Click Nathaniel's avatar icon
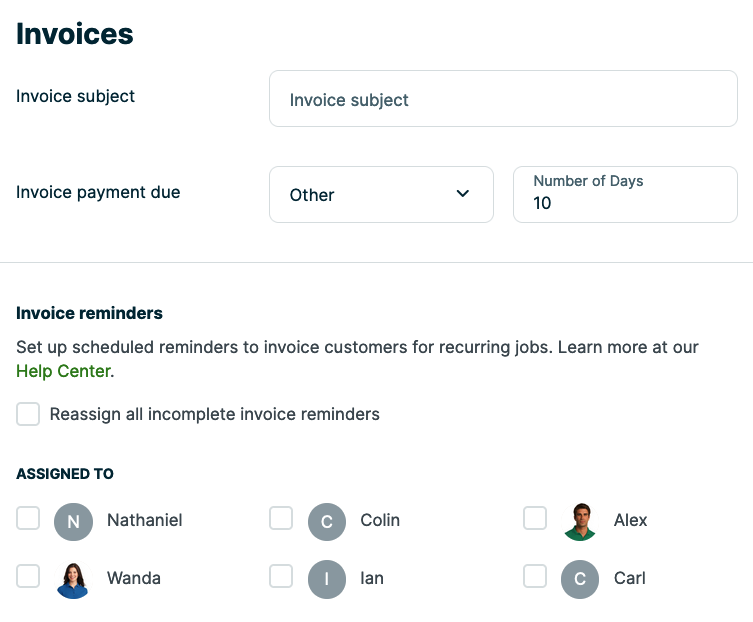 coord(73,521)
